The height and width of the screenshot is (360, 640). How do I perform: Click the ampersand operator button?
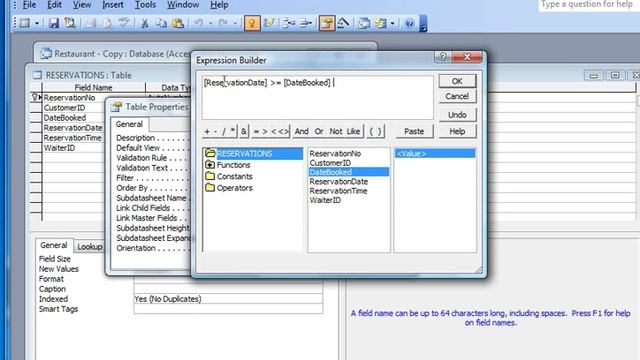coord(244,131)
